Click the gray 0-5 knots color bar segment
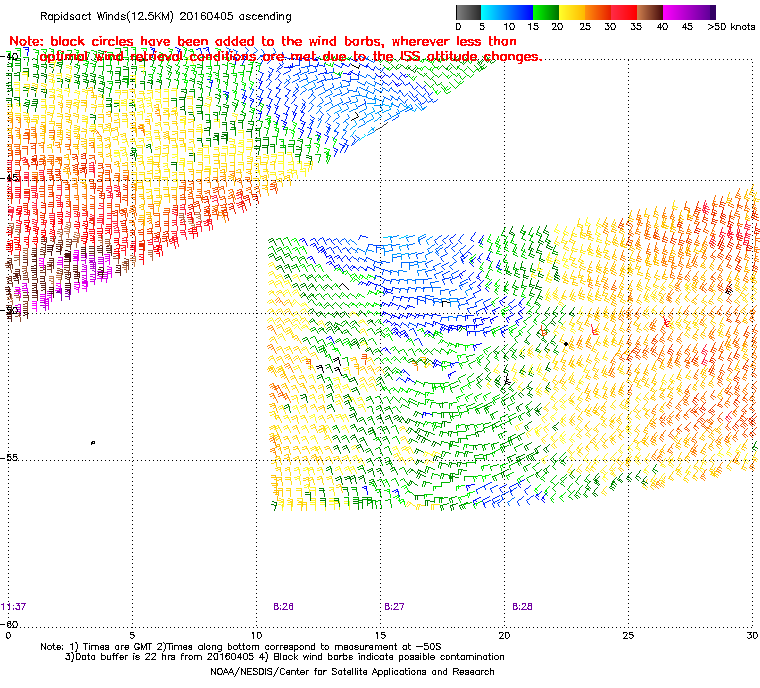This screenshot has width=760, height=688. pyautogui.click(x=468, y=12)
